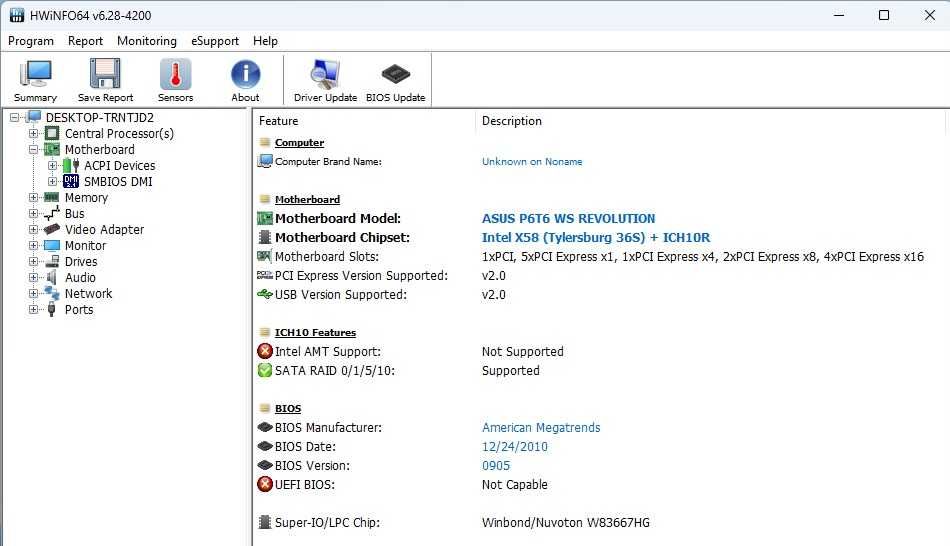Open the Report menu

(85, 41)
